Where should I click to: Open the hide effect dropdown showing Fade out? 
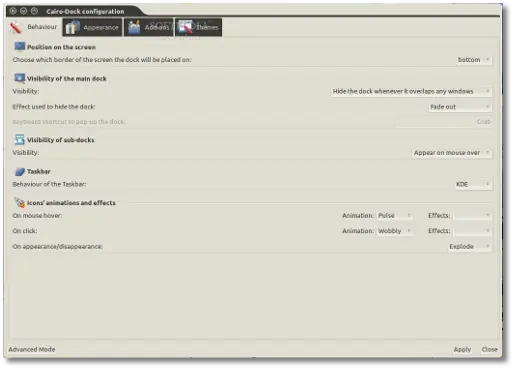460,107
